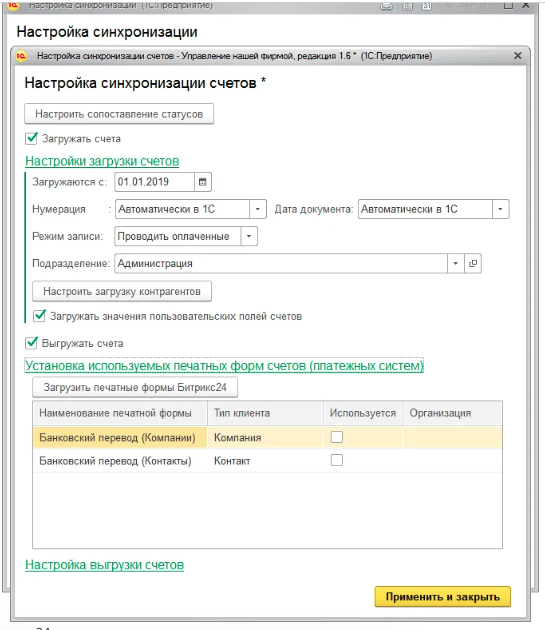Enable Используется for Банковский перевод (Компании)

tap(337, 437)
